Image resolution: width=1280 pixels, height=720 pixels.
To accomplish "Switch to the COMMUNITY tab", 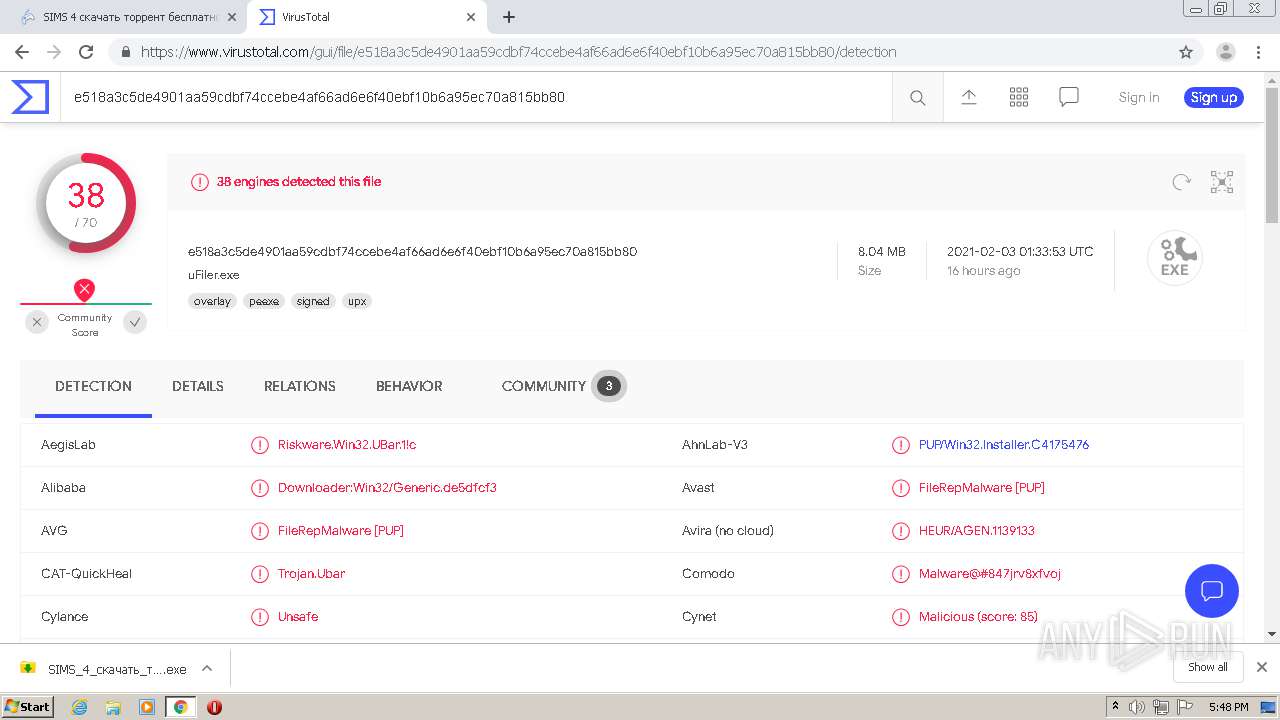I will [563, 386].
